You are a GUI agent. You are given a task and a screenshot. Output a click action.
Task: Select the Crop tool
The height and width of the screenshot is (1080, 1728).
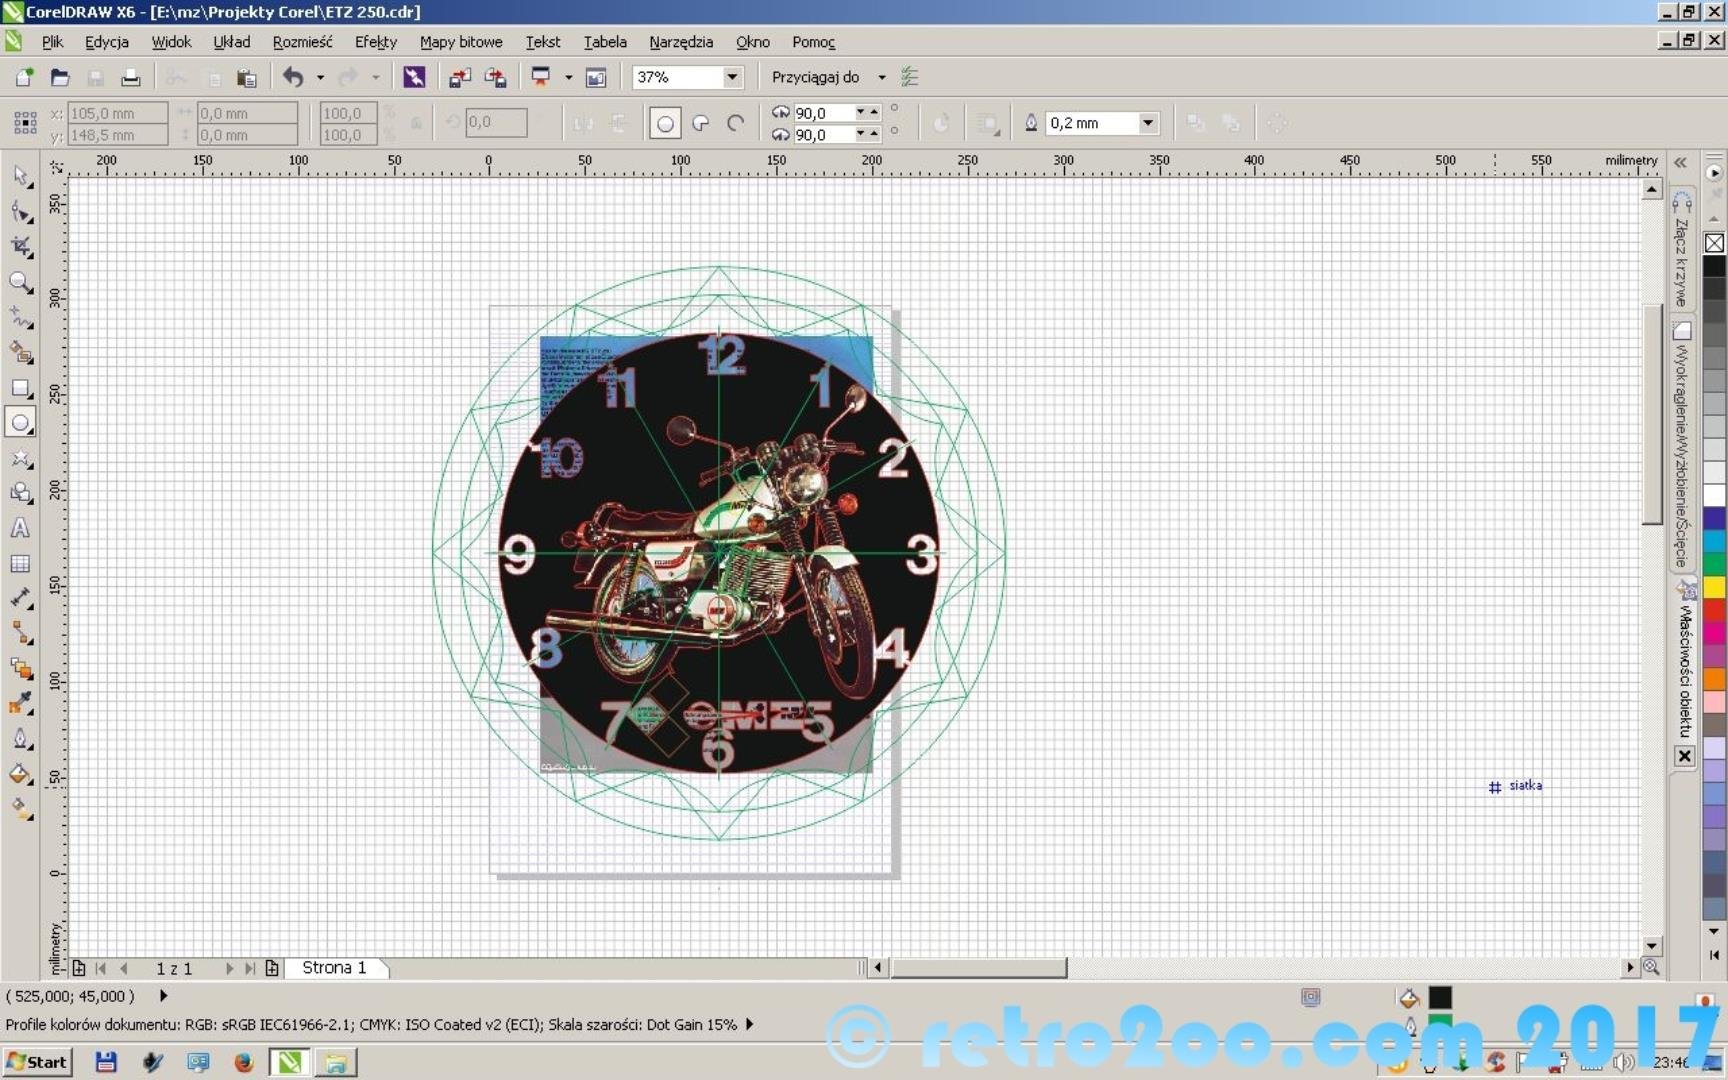click(21, 247)
